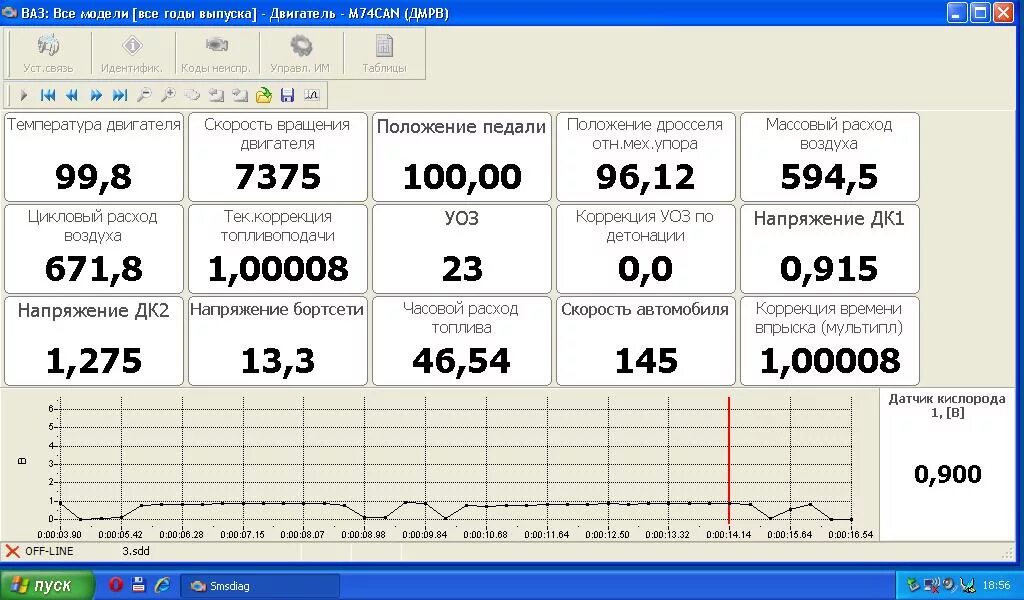
Task: Click the Датчик кислорода 1 value panel
Action: coord(947,464)
